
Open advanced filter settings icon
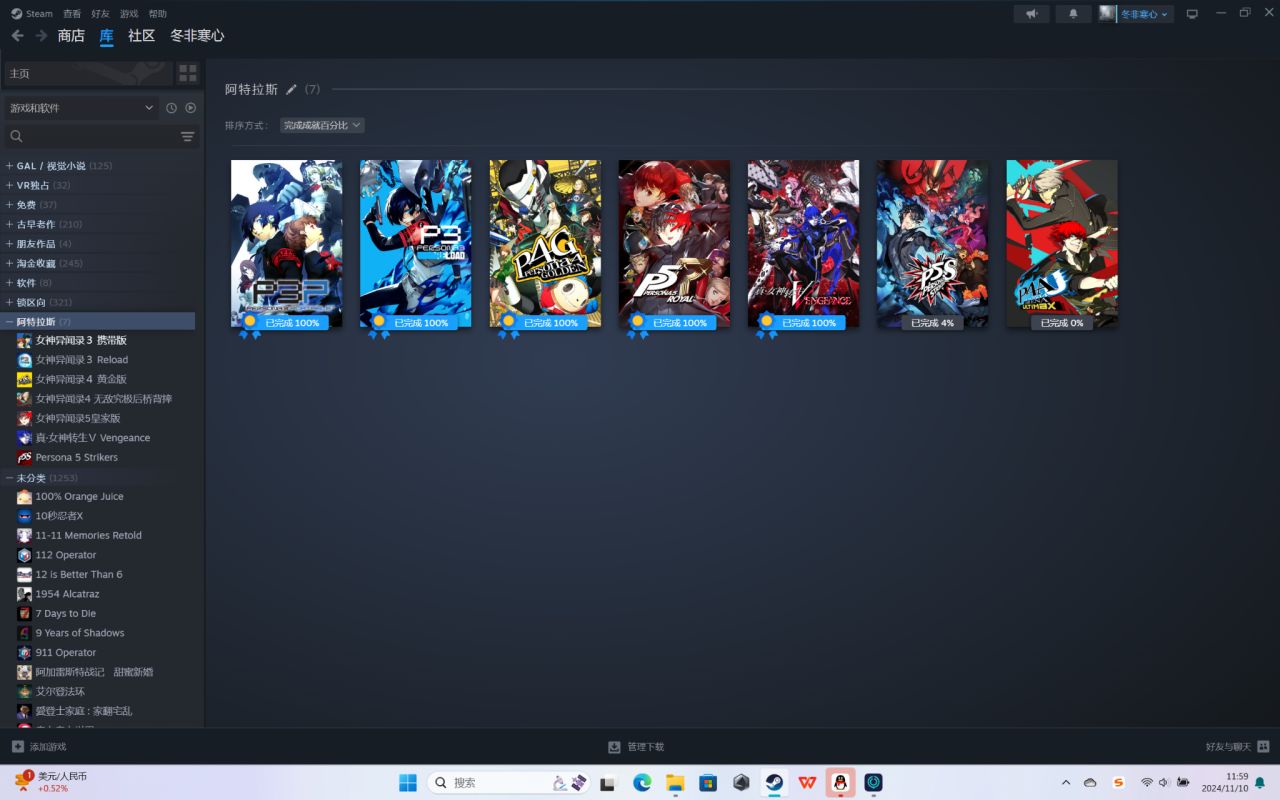click(x=187, y=136)
